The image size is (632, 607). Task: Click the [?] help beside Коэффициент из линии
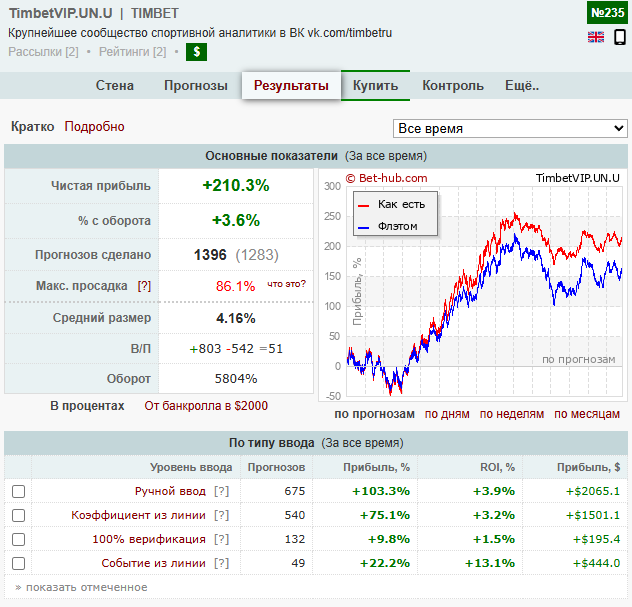tap(221, 515)
